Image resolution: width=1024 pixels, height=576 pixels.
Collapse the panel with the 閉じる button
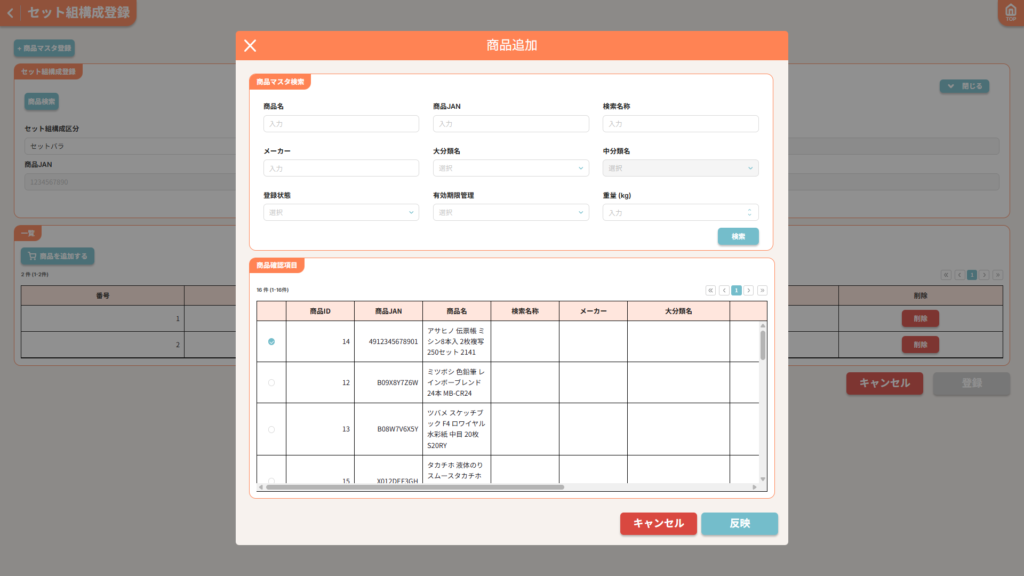coord(965,86)
